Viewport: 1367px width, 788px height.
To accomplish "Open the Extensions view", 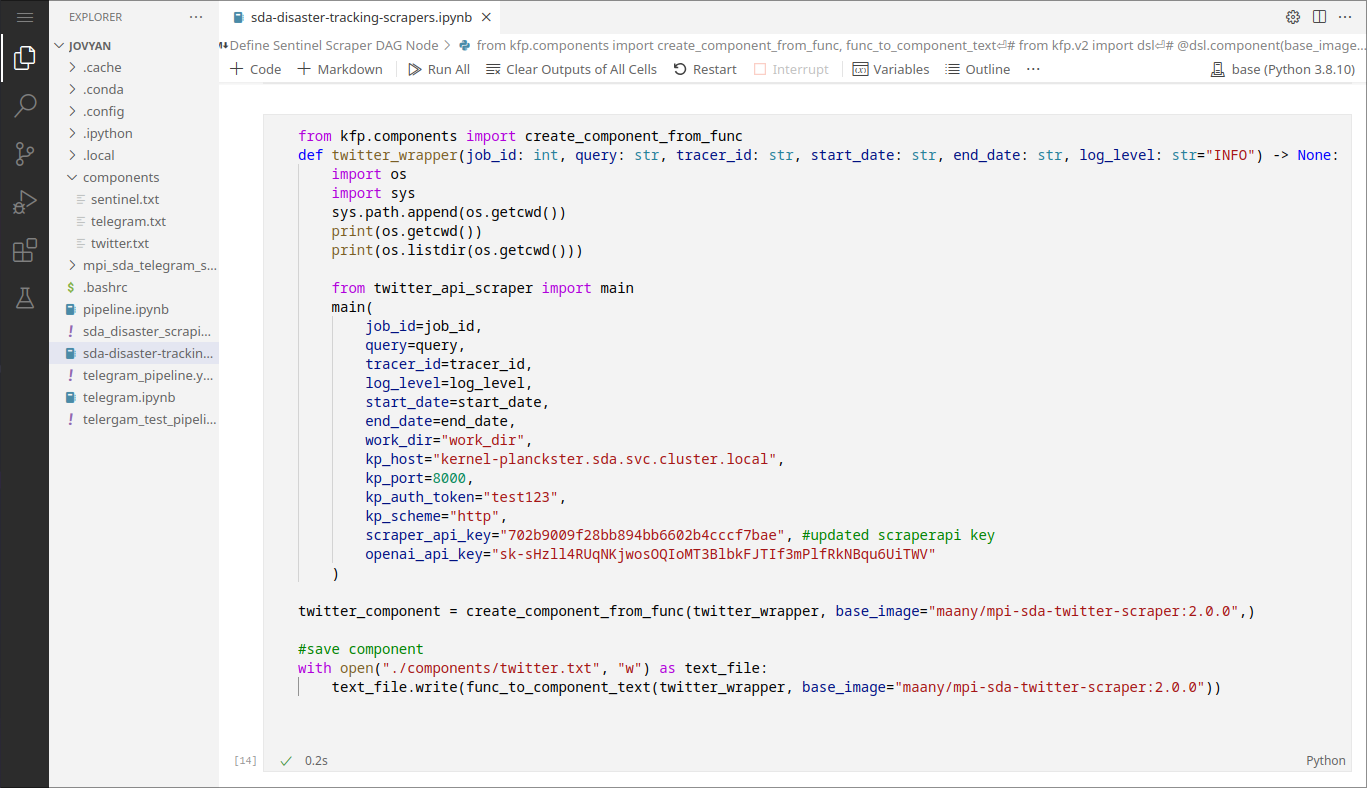I will click(25, 250).
